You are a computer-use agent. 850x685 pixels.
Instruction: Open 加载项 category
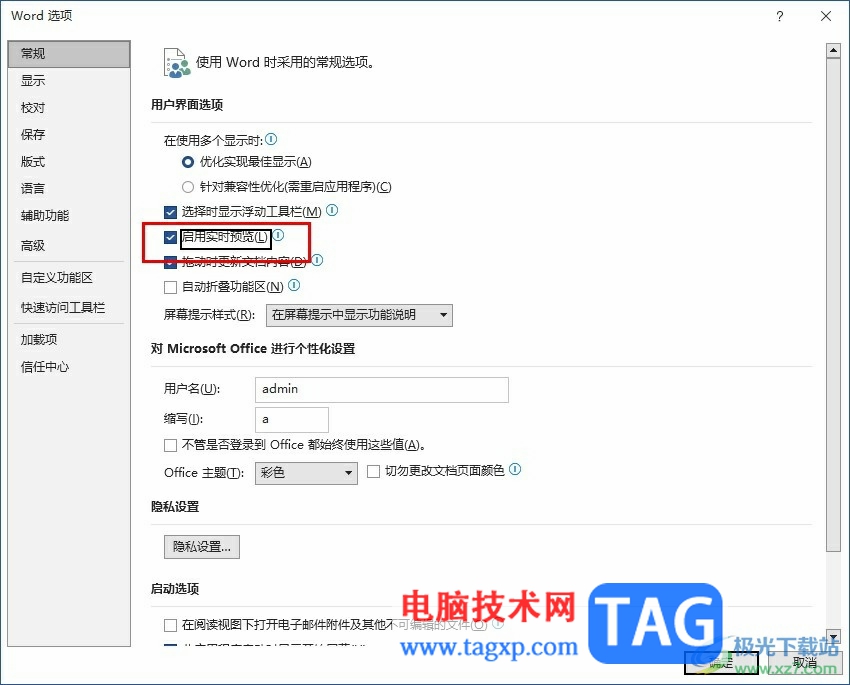tap(69, 340)
